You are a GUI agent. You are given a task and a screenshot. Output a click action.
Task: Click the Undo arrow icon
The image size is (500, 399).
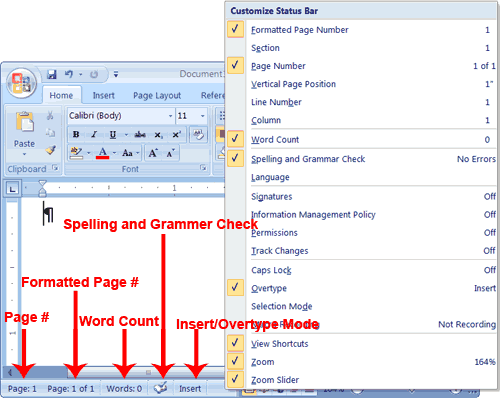(x=69, y=74)
